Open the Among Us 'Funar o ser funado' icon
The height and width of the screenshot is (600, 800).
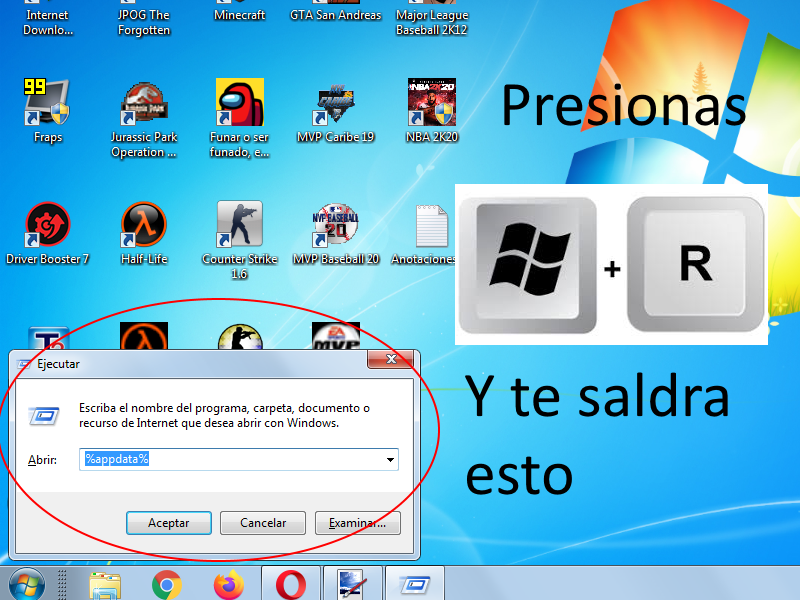tap(239, 105)
